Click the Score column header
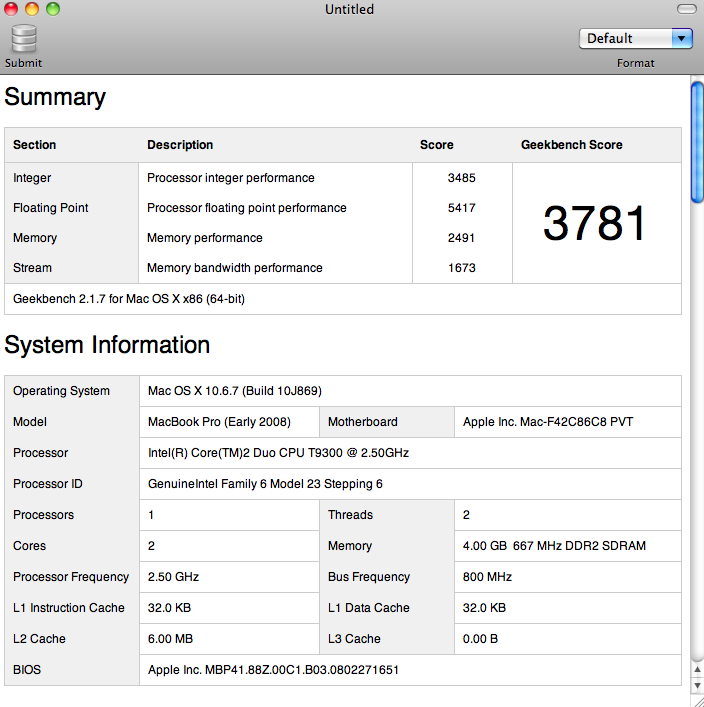 click(x=437, y=145)
